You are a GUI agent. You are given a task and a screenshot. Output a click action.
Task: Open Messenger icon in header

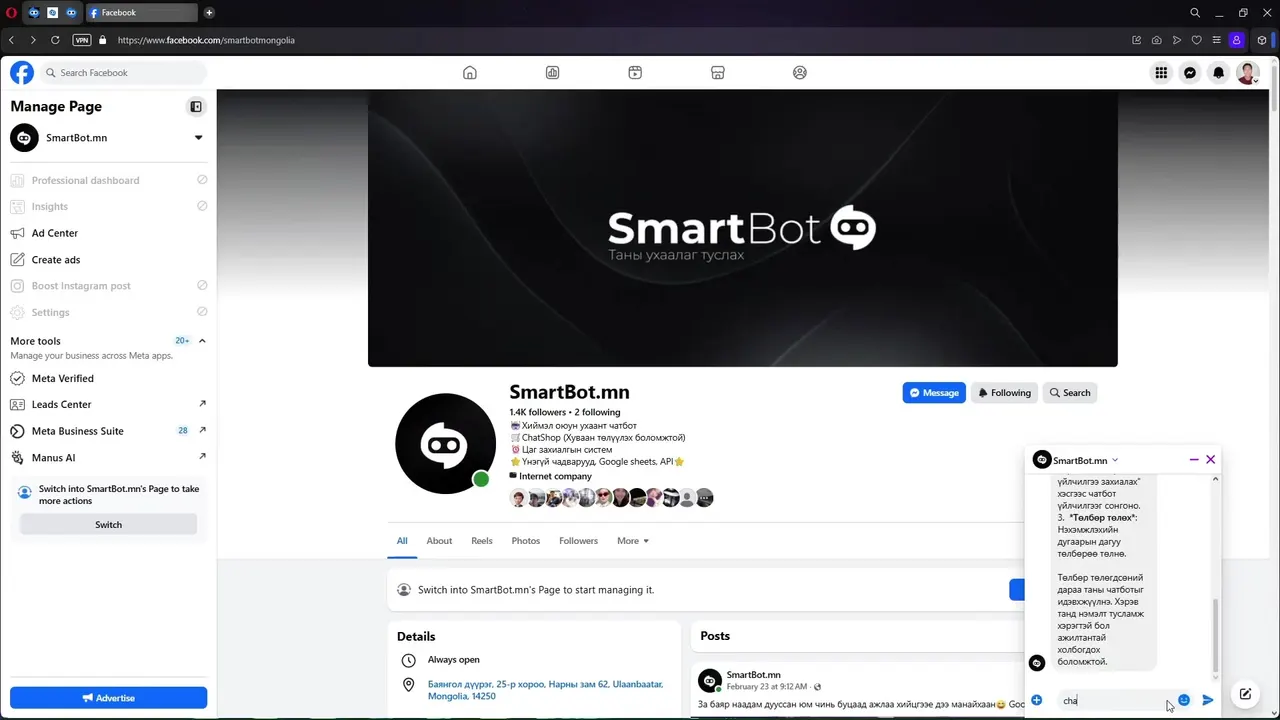[1189, 72]
